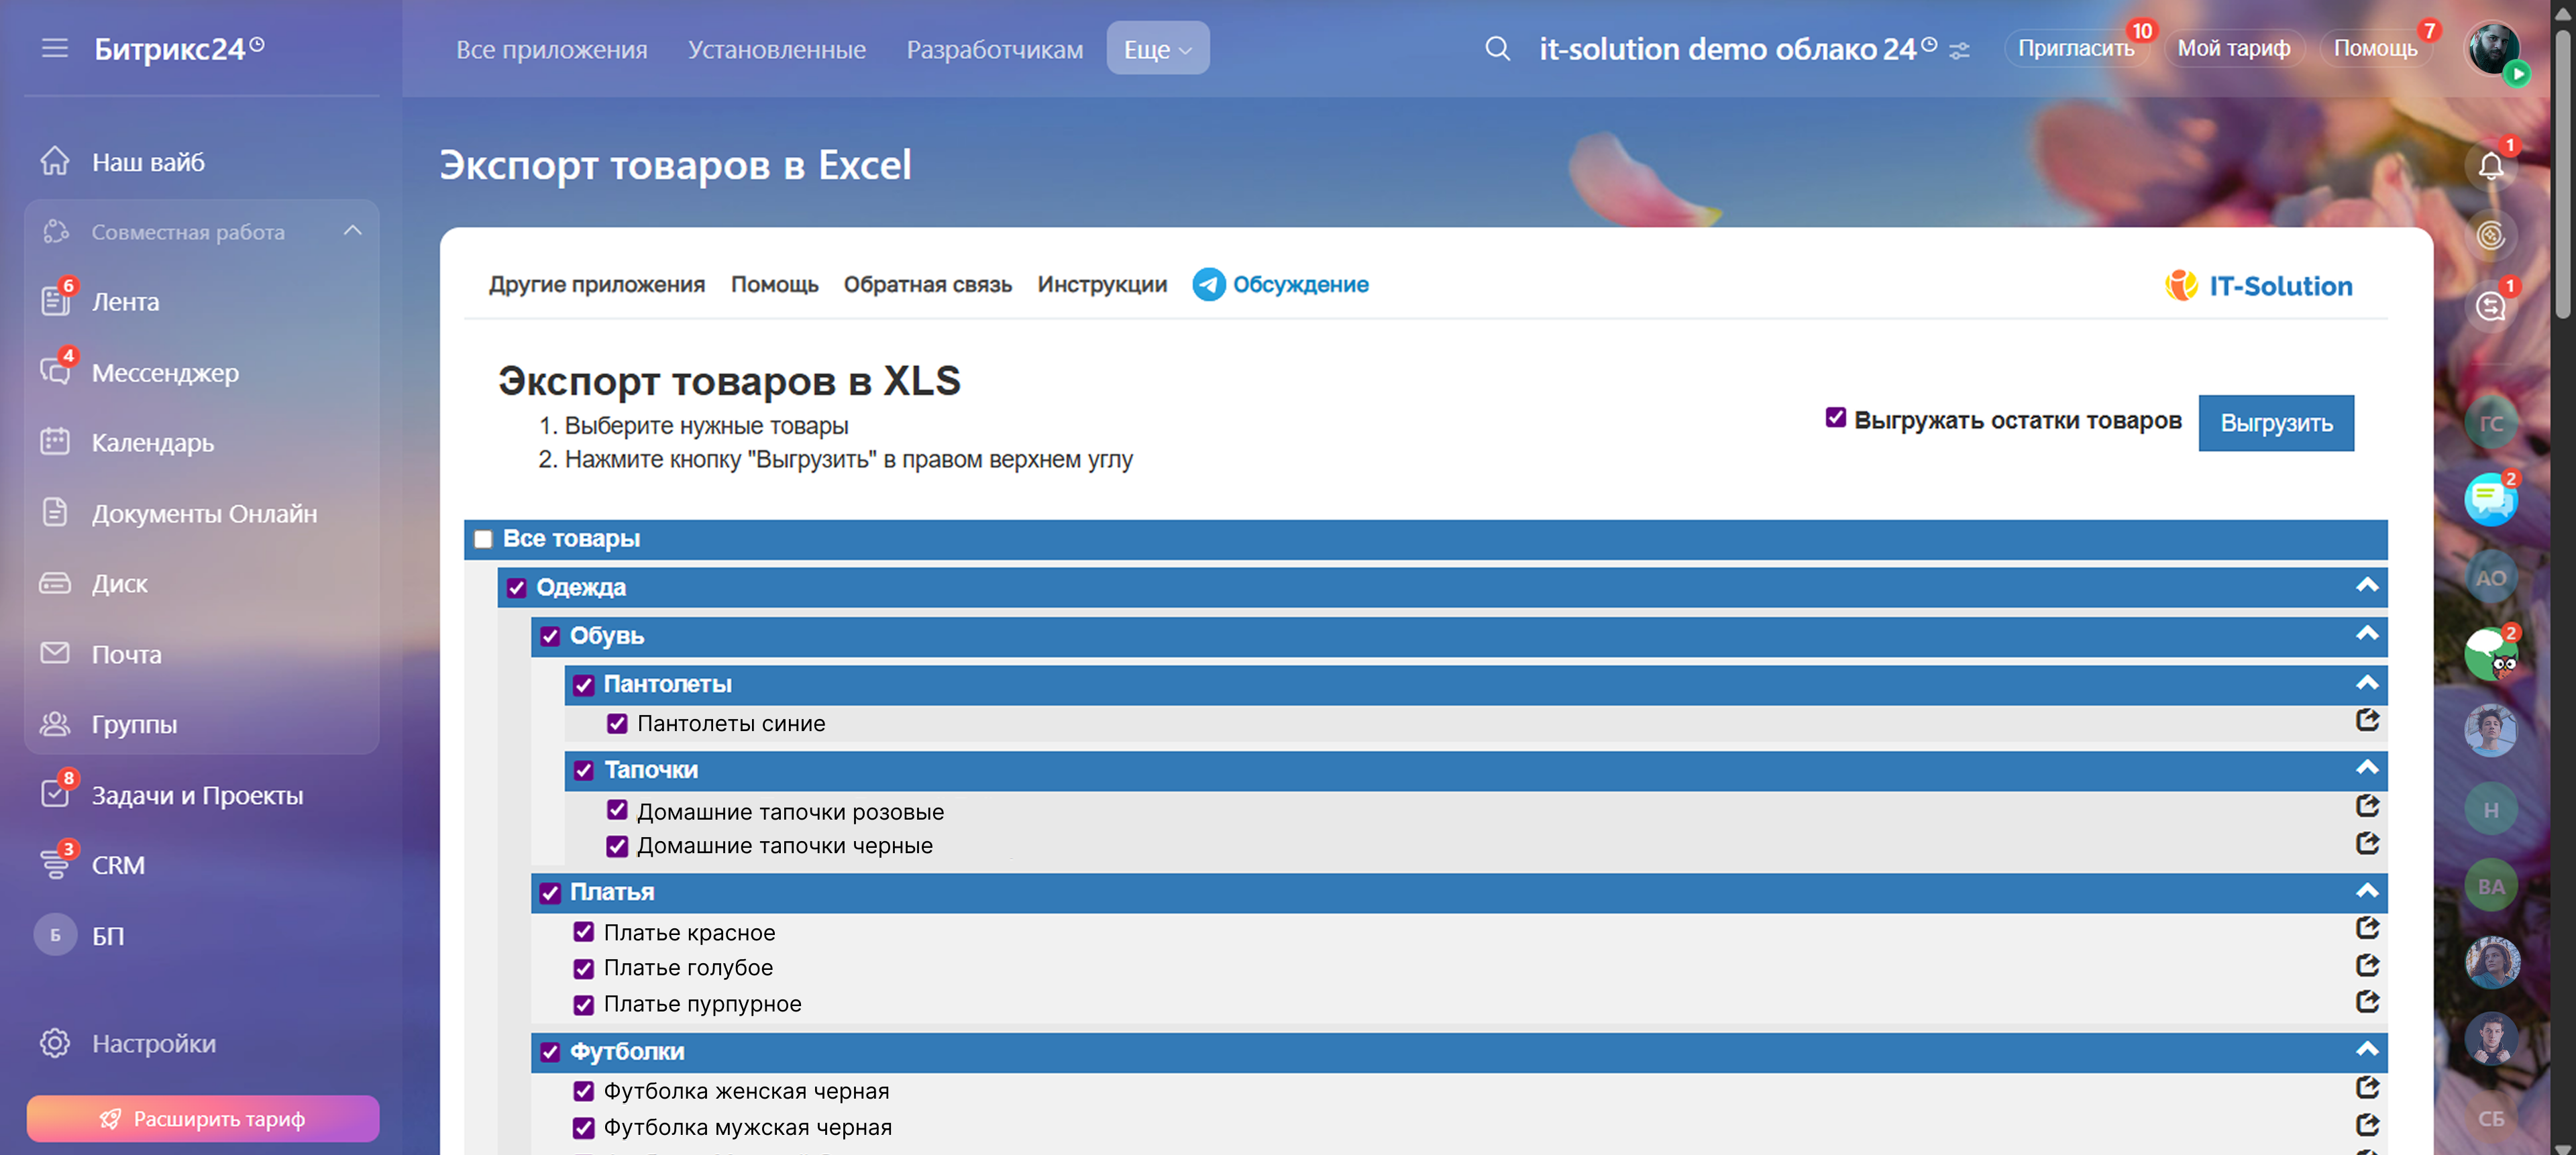The height and width of the screenshot is (1155, 2576).
Task: Open the notifications bell icon
Action: click(x=2490, y=166)
